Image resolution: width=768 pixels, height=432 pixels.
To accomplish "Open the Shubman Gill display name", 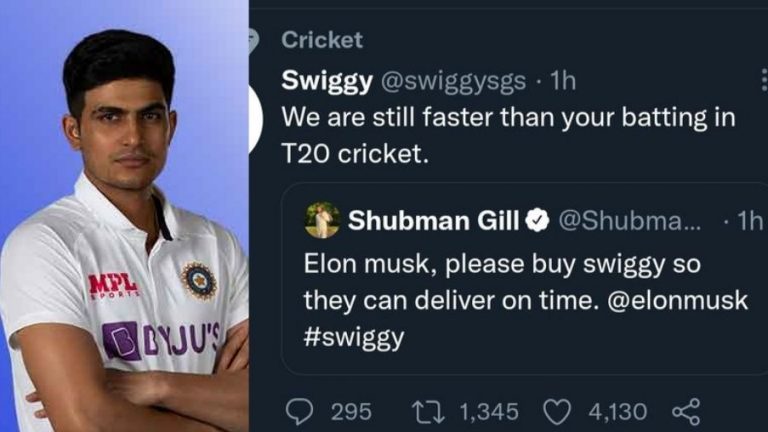I will click(x=433, y=222).
